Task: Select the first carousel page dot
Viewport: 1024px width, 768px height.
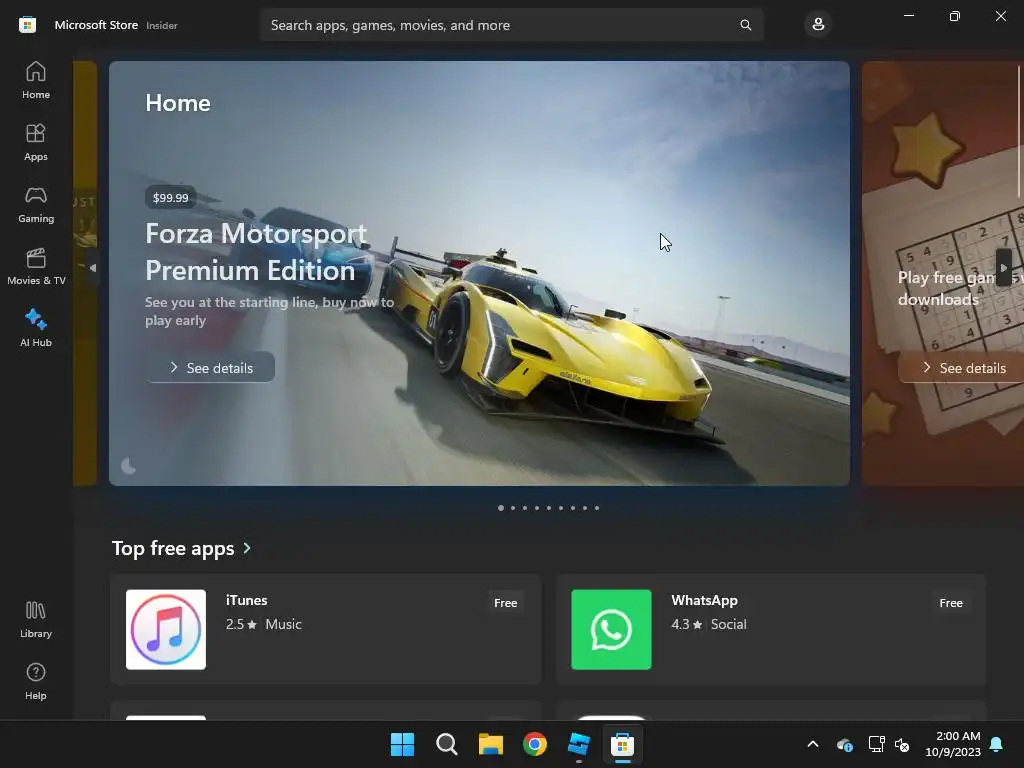Action: click(501, 507)
